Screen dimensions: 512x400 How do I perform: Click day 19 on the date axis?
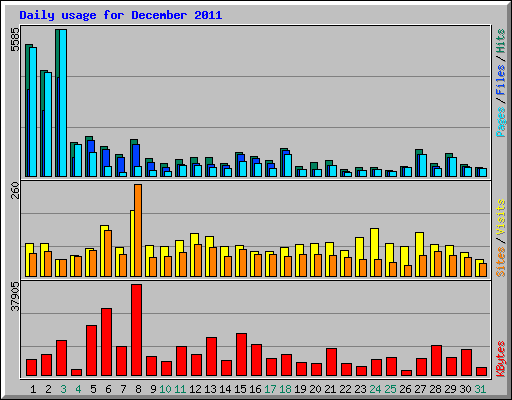pos(300,389)
